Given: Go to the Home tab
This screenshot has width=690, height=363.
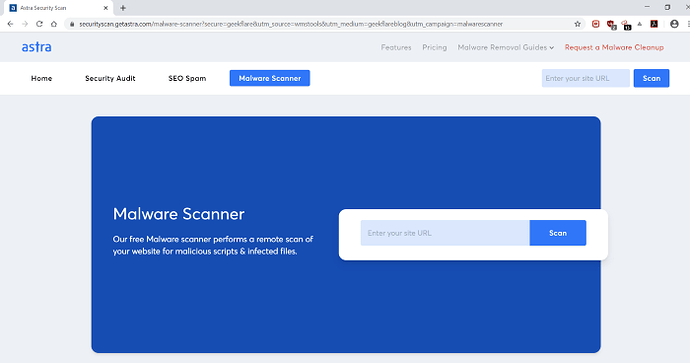Looking at the screenshot, I should 41,78.
